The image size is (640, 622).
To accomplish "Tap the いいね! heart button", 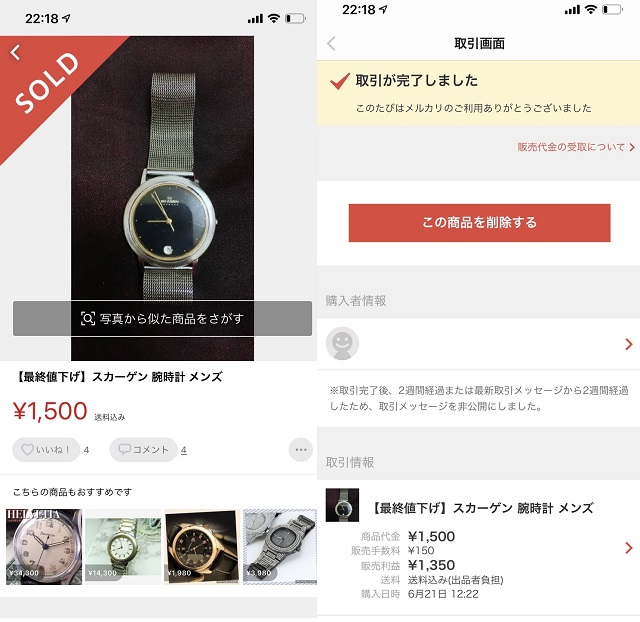I will pyautogui.click(x=46, y=450).
